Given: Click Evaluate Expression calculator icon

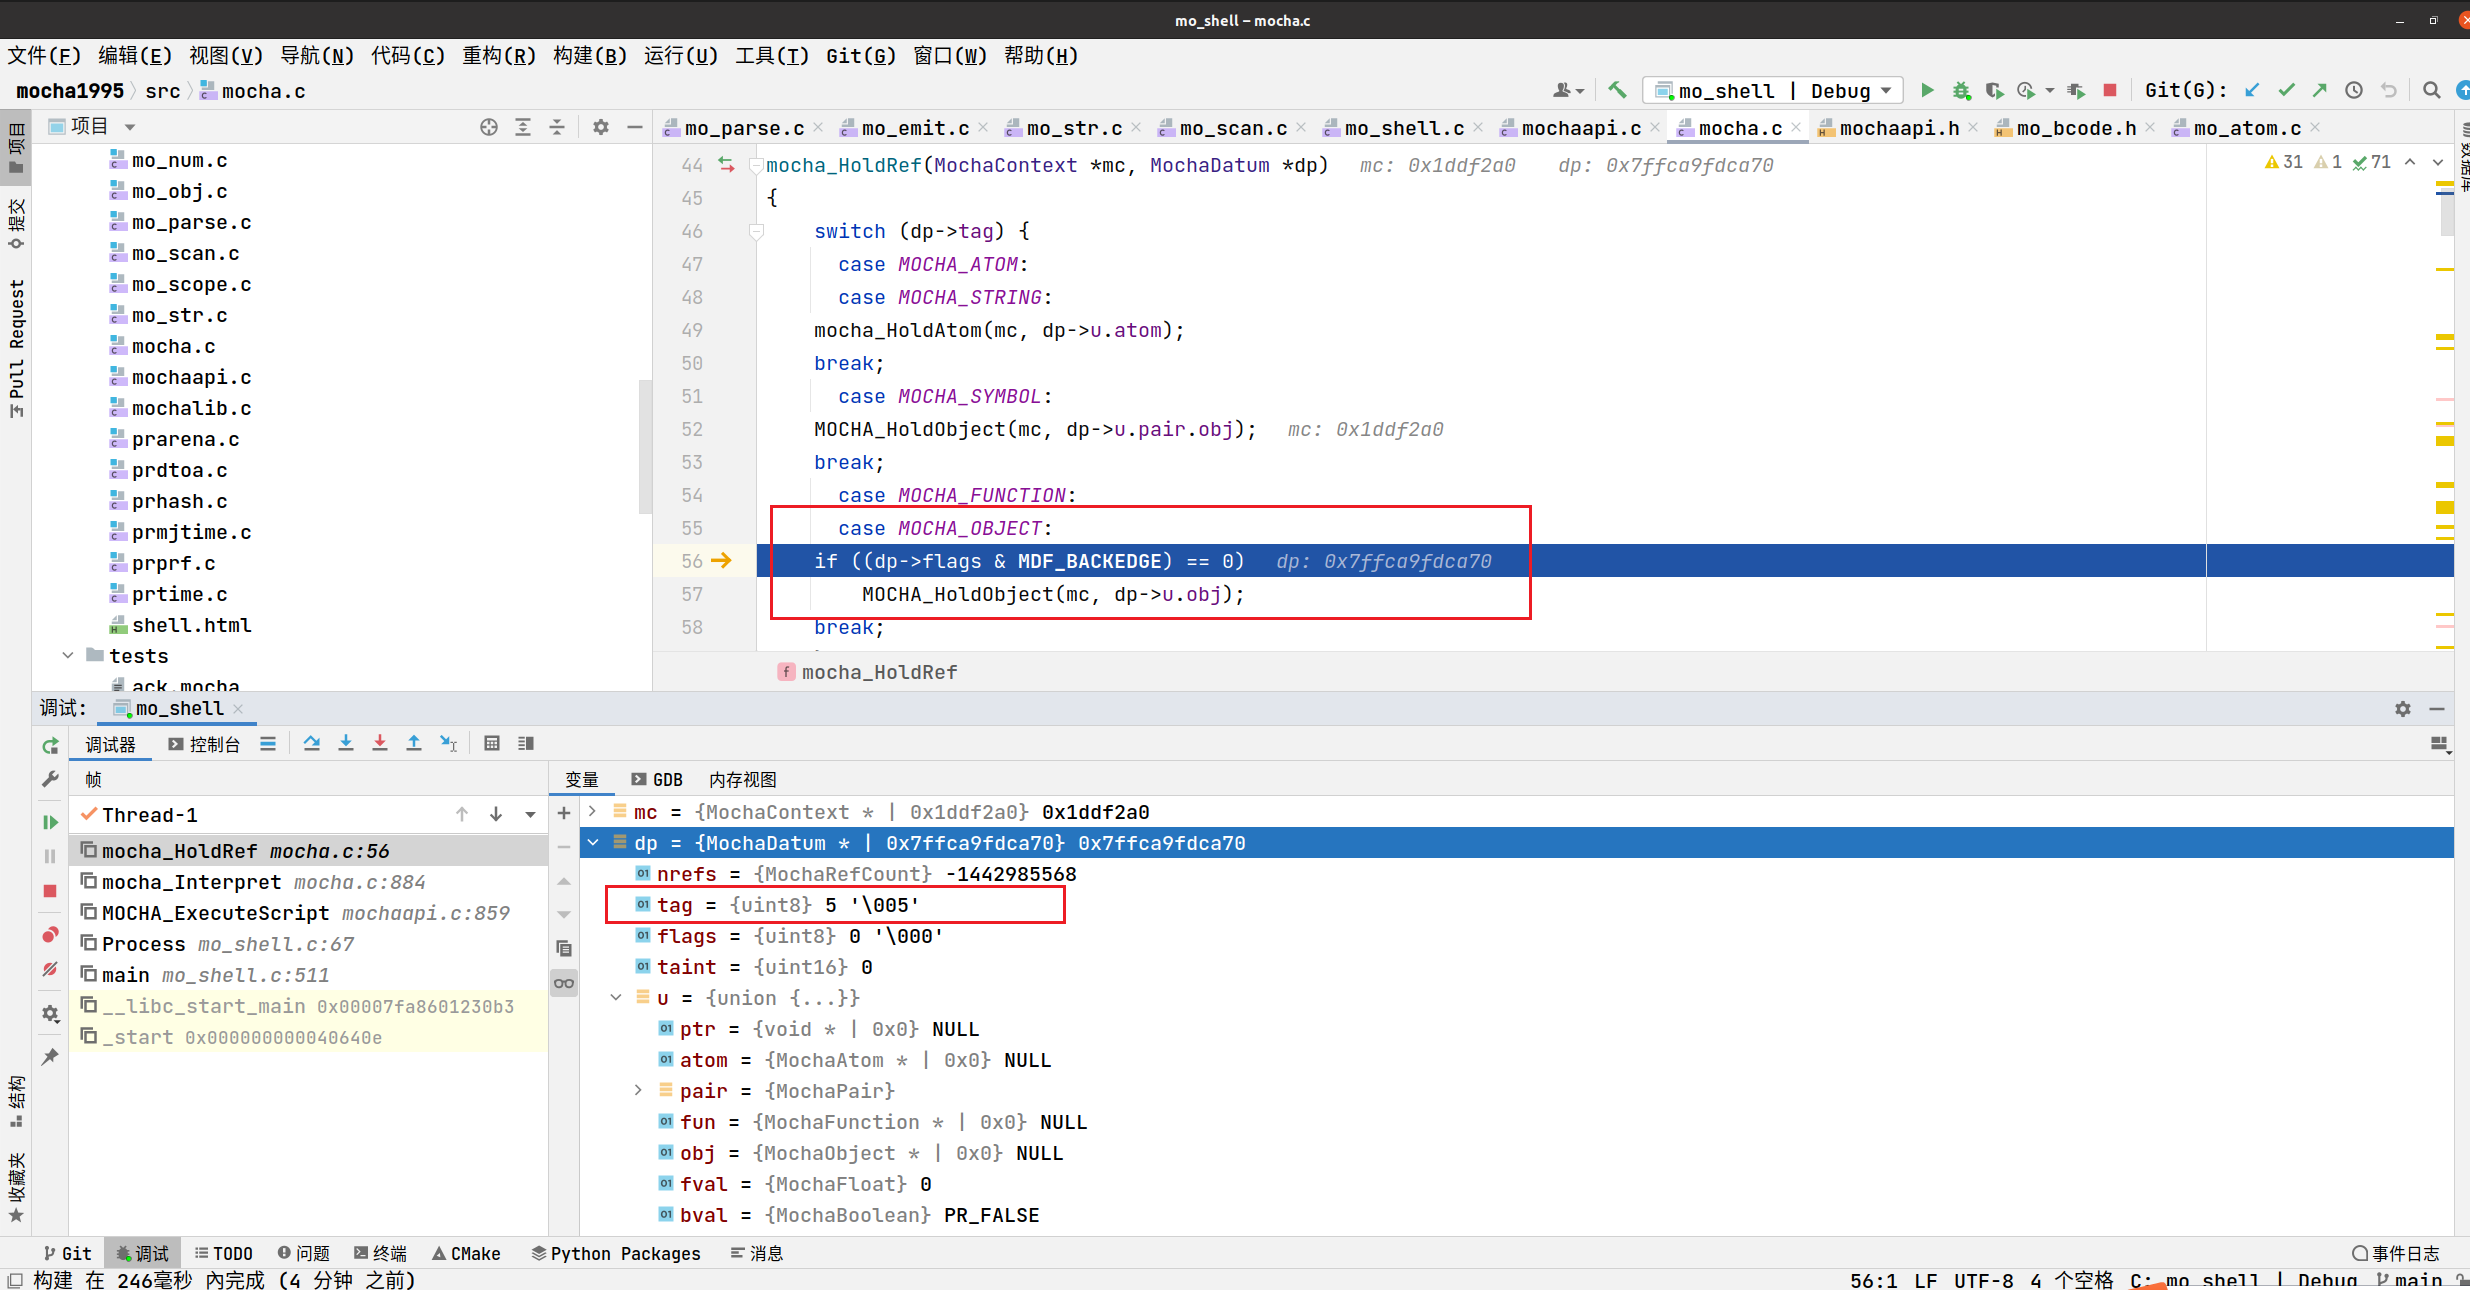Looking at the screenshot, I should [492, 743].
